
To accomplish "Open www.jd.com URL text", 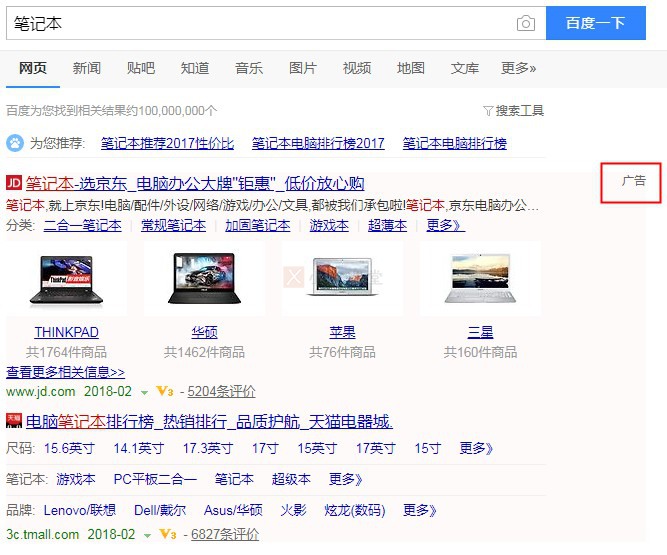I will coord(41,391).
